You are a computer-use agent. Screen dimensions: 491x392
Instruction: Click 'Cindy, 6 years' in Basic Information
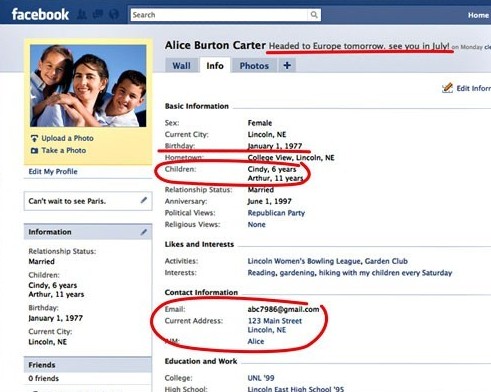click(272, 169)
